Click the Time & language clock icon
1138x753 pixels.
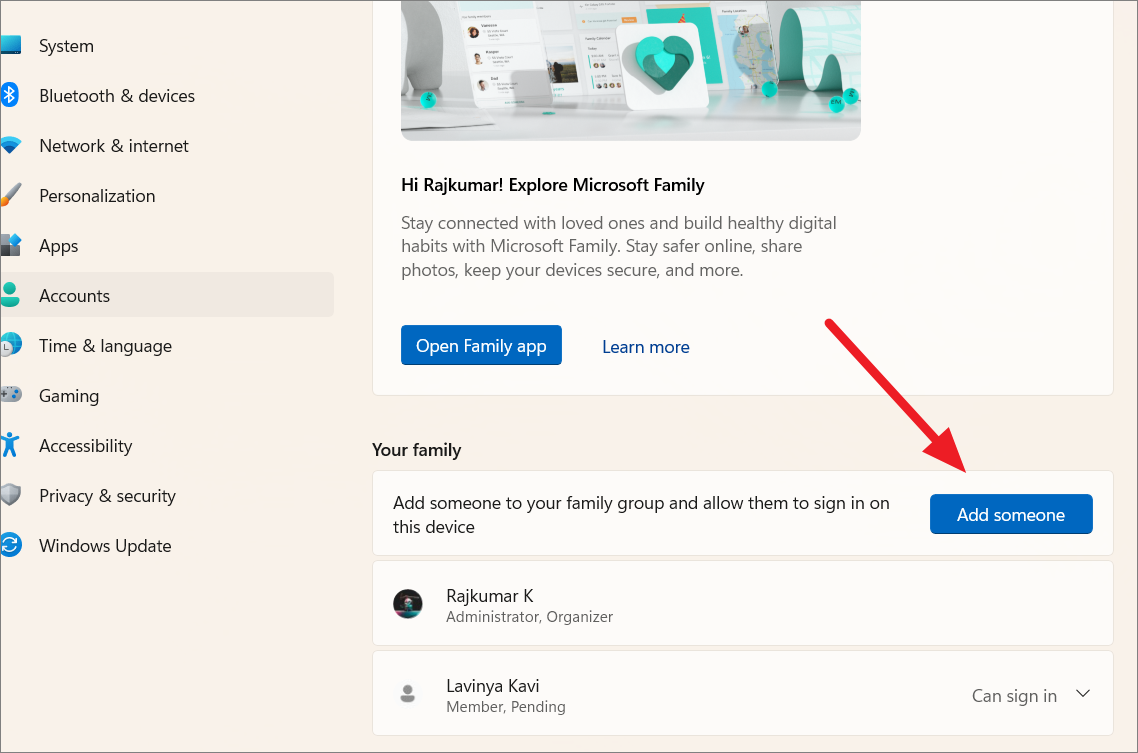point(10,346)
